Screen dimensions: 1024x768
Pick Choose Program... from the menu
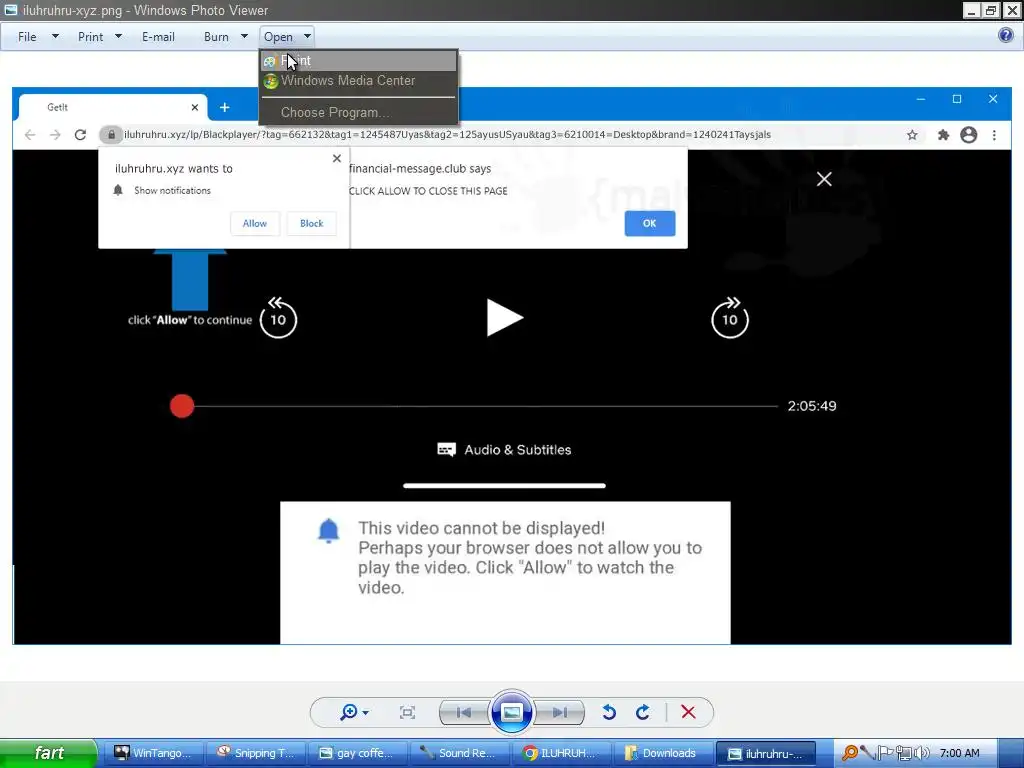click(x=359, y=112)
